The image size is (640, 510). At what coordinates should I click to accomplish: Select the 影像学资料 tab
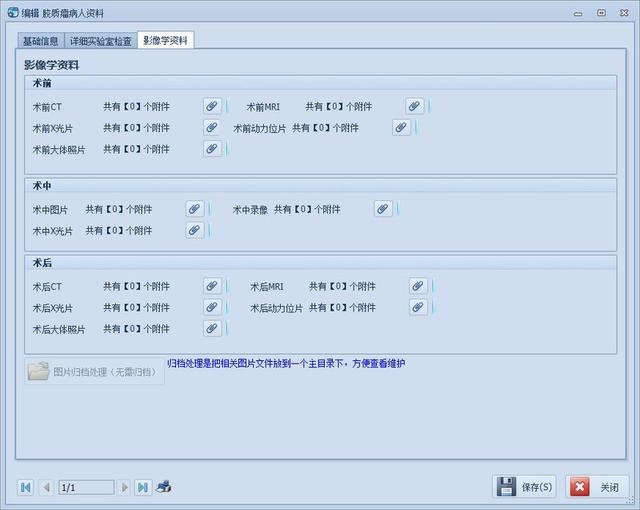(165, 40)
